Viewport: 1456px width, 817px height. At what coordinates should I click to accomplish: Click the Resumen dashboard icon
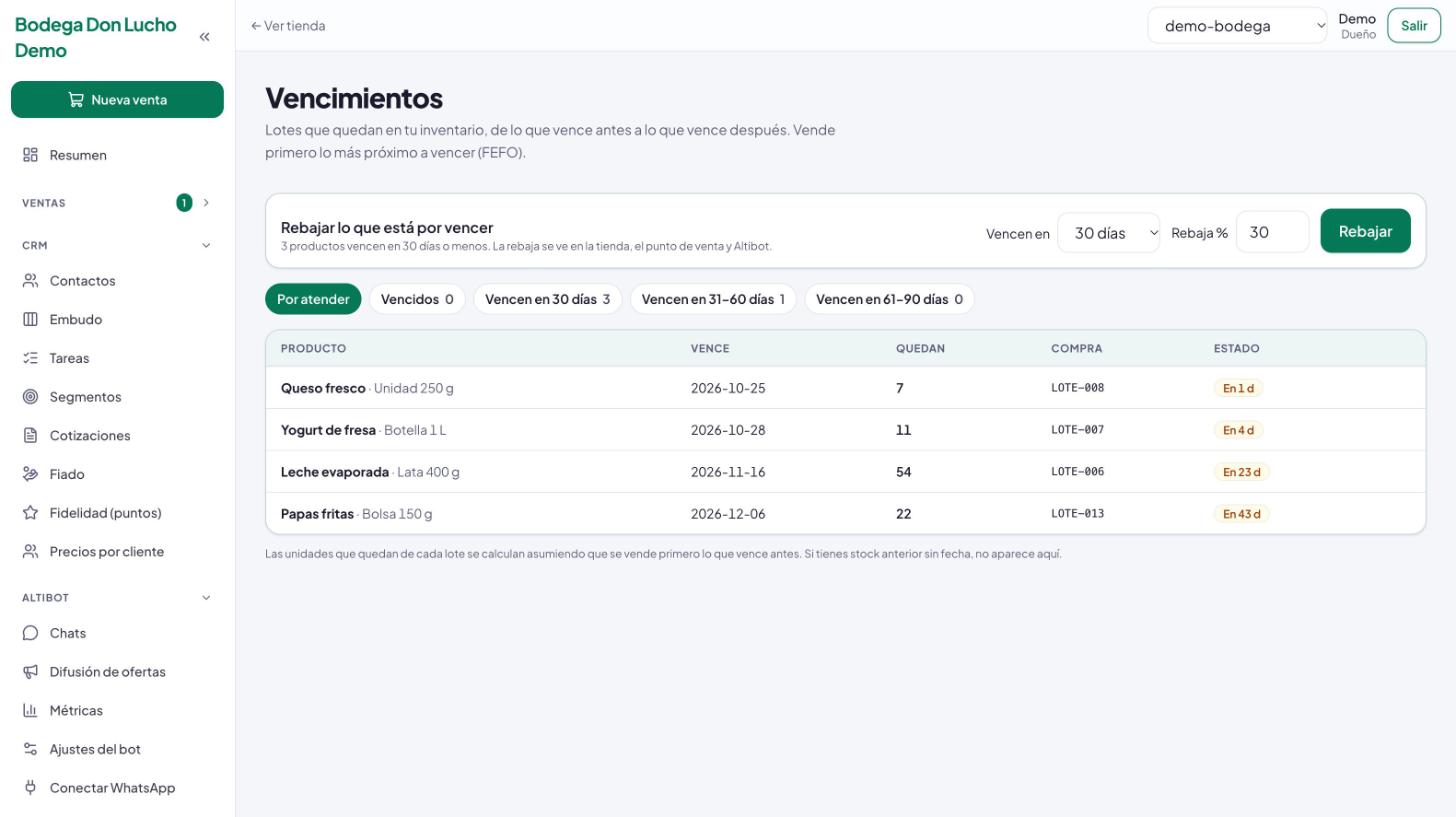(x=30, y=155)
